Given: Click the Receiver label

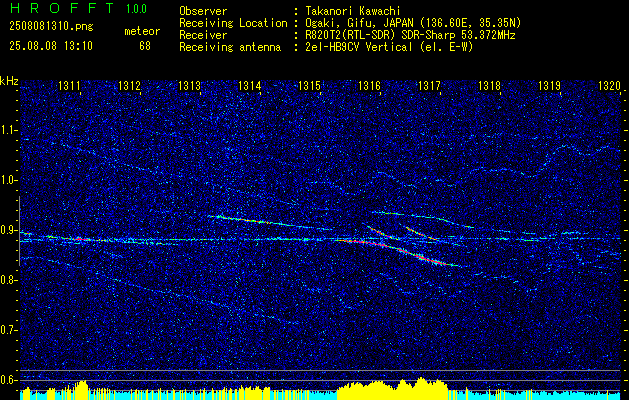Looking at the screenshot, I should click(203, 35).
